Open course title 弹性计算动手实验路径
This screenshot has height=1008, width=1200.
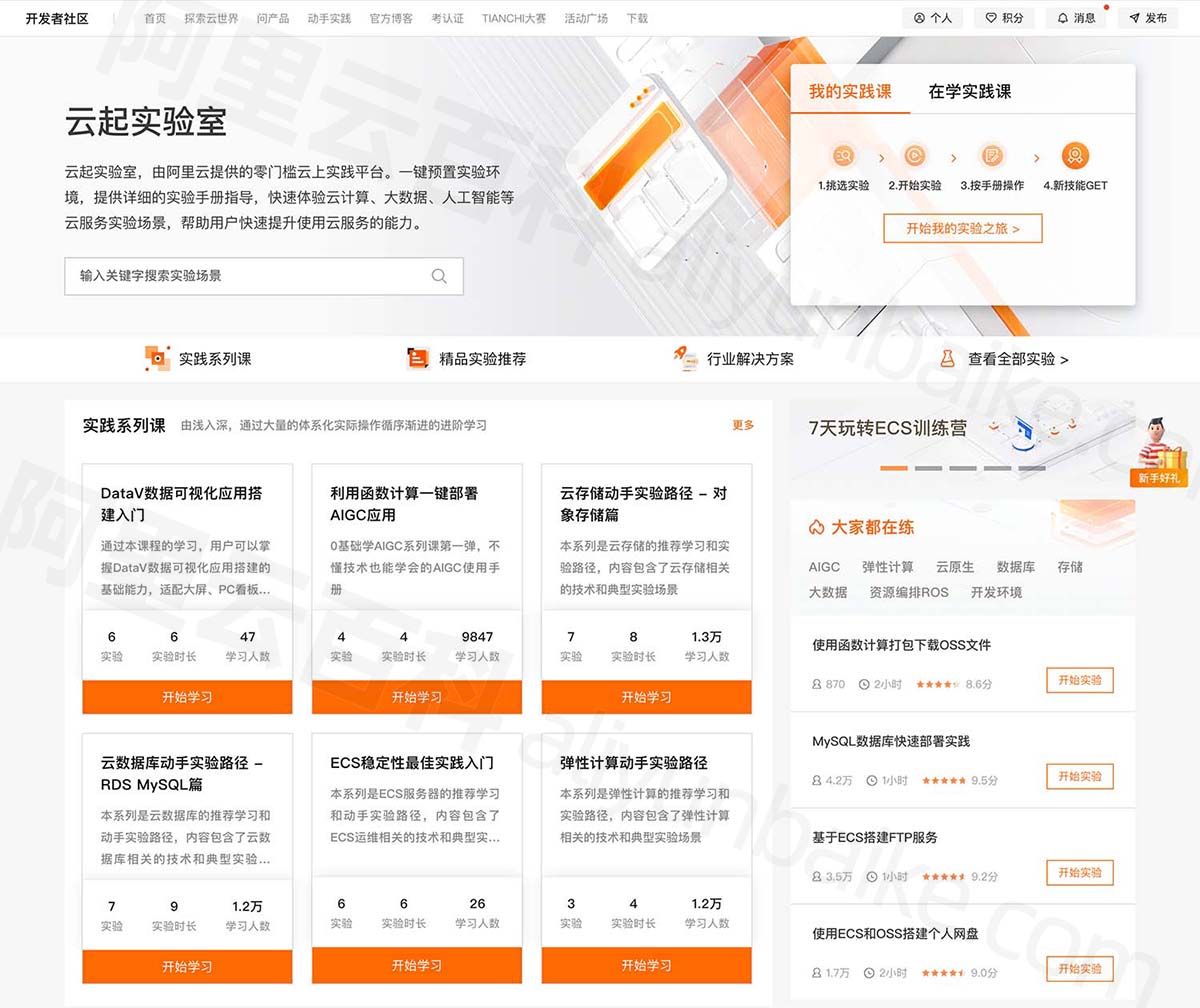click(x=634, y=763)
